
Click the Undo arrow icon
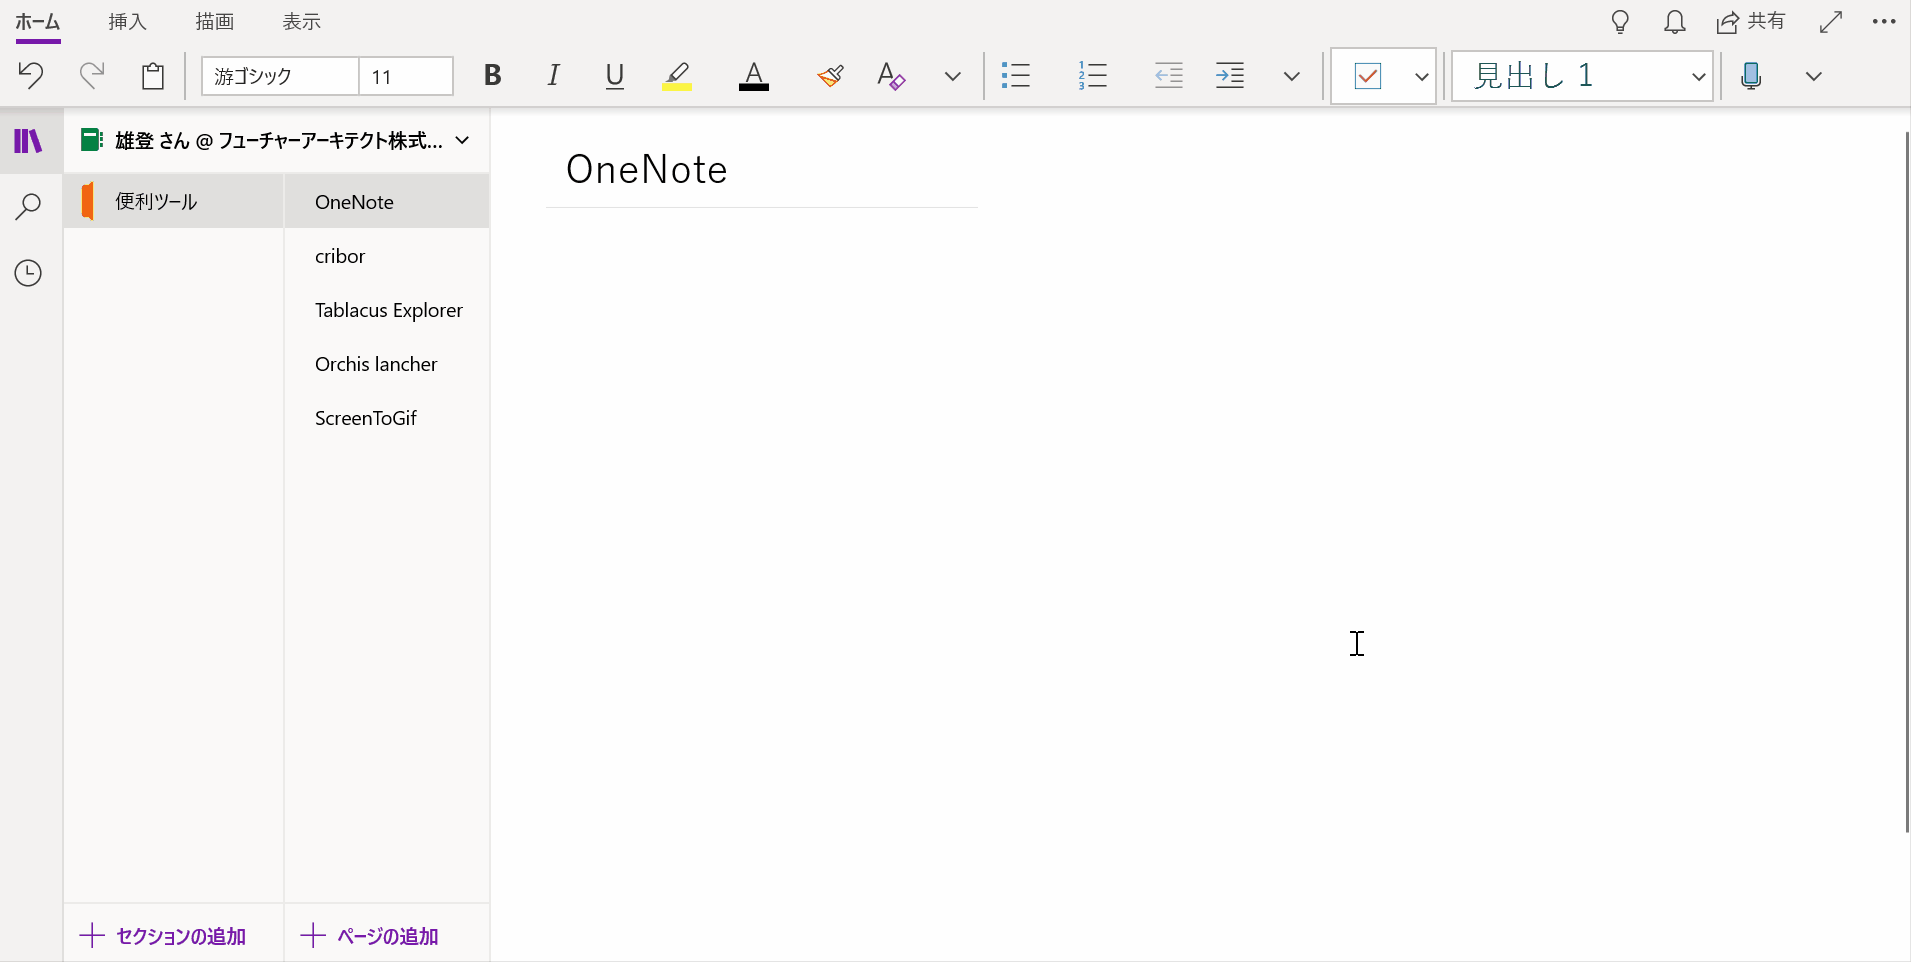click(31, 75)
